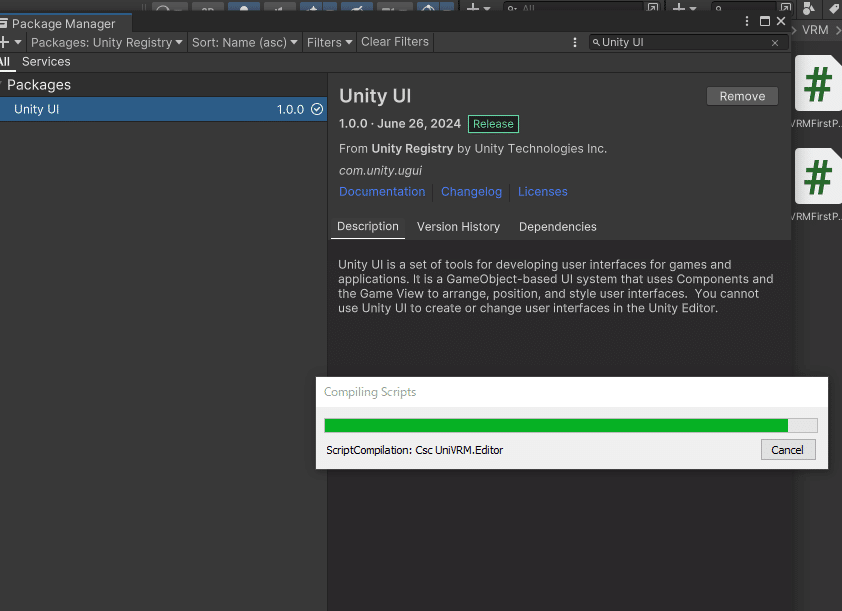842x611 pixels.
Task: Click the com.unity.ugui package name text
Action: click(380, 171)
